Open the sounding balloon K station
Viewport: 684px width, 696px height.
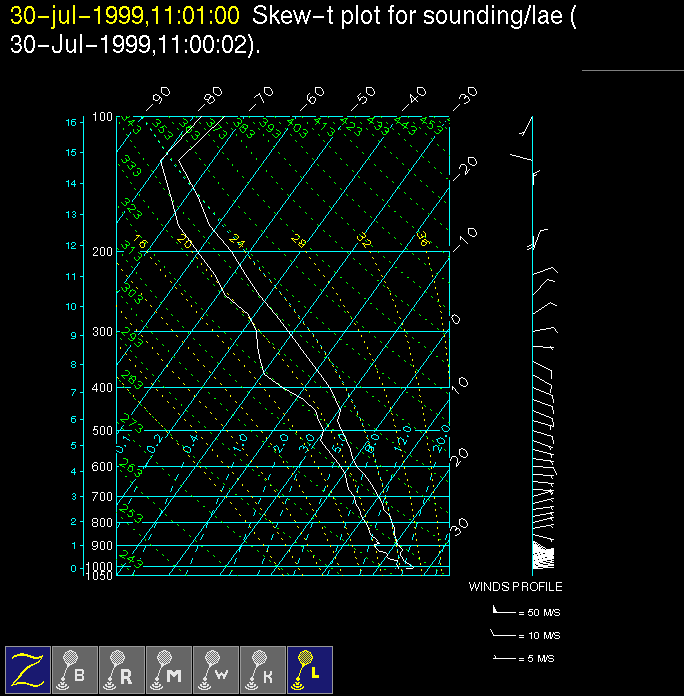pyautogui.click(x=263, y=669)
